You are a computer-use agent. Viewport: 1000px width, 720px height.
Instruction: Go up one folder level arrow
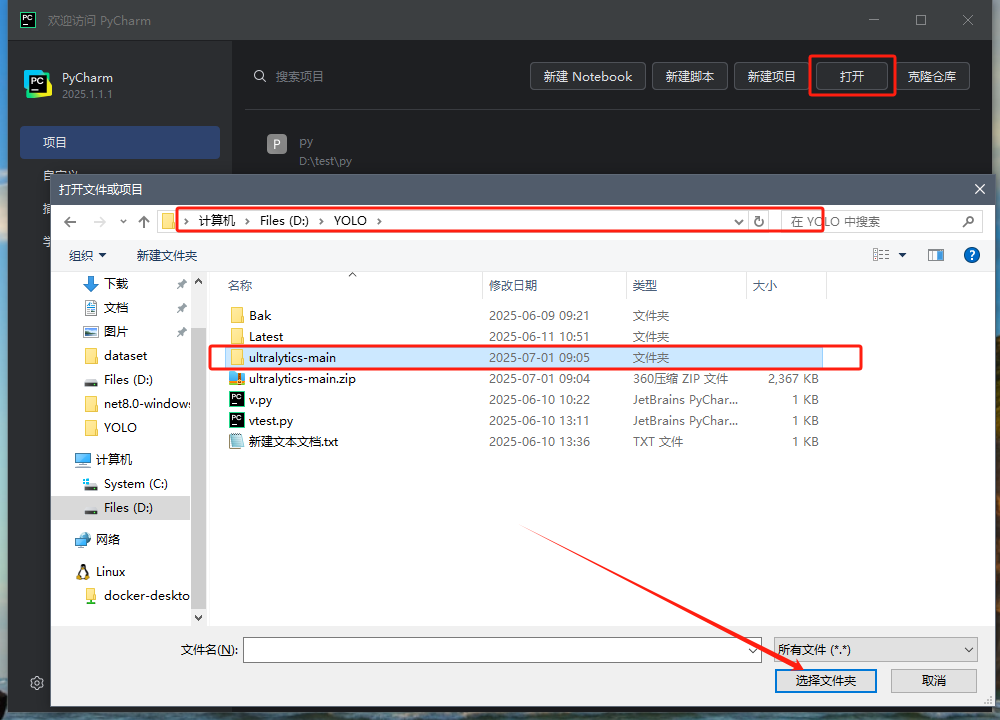click(x=143, y=222)
